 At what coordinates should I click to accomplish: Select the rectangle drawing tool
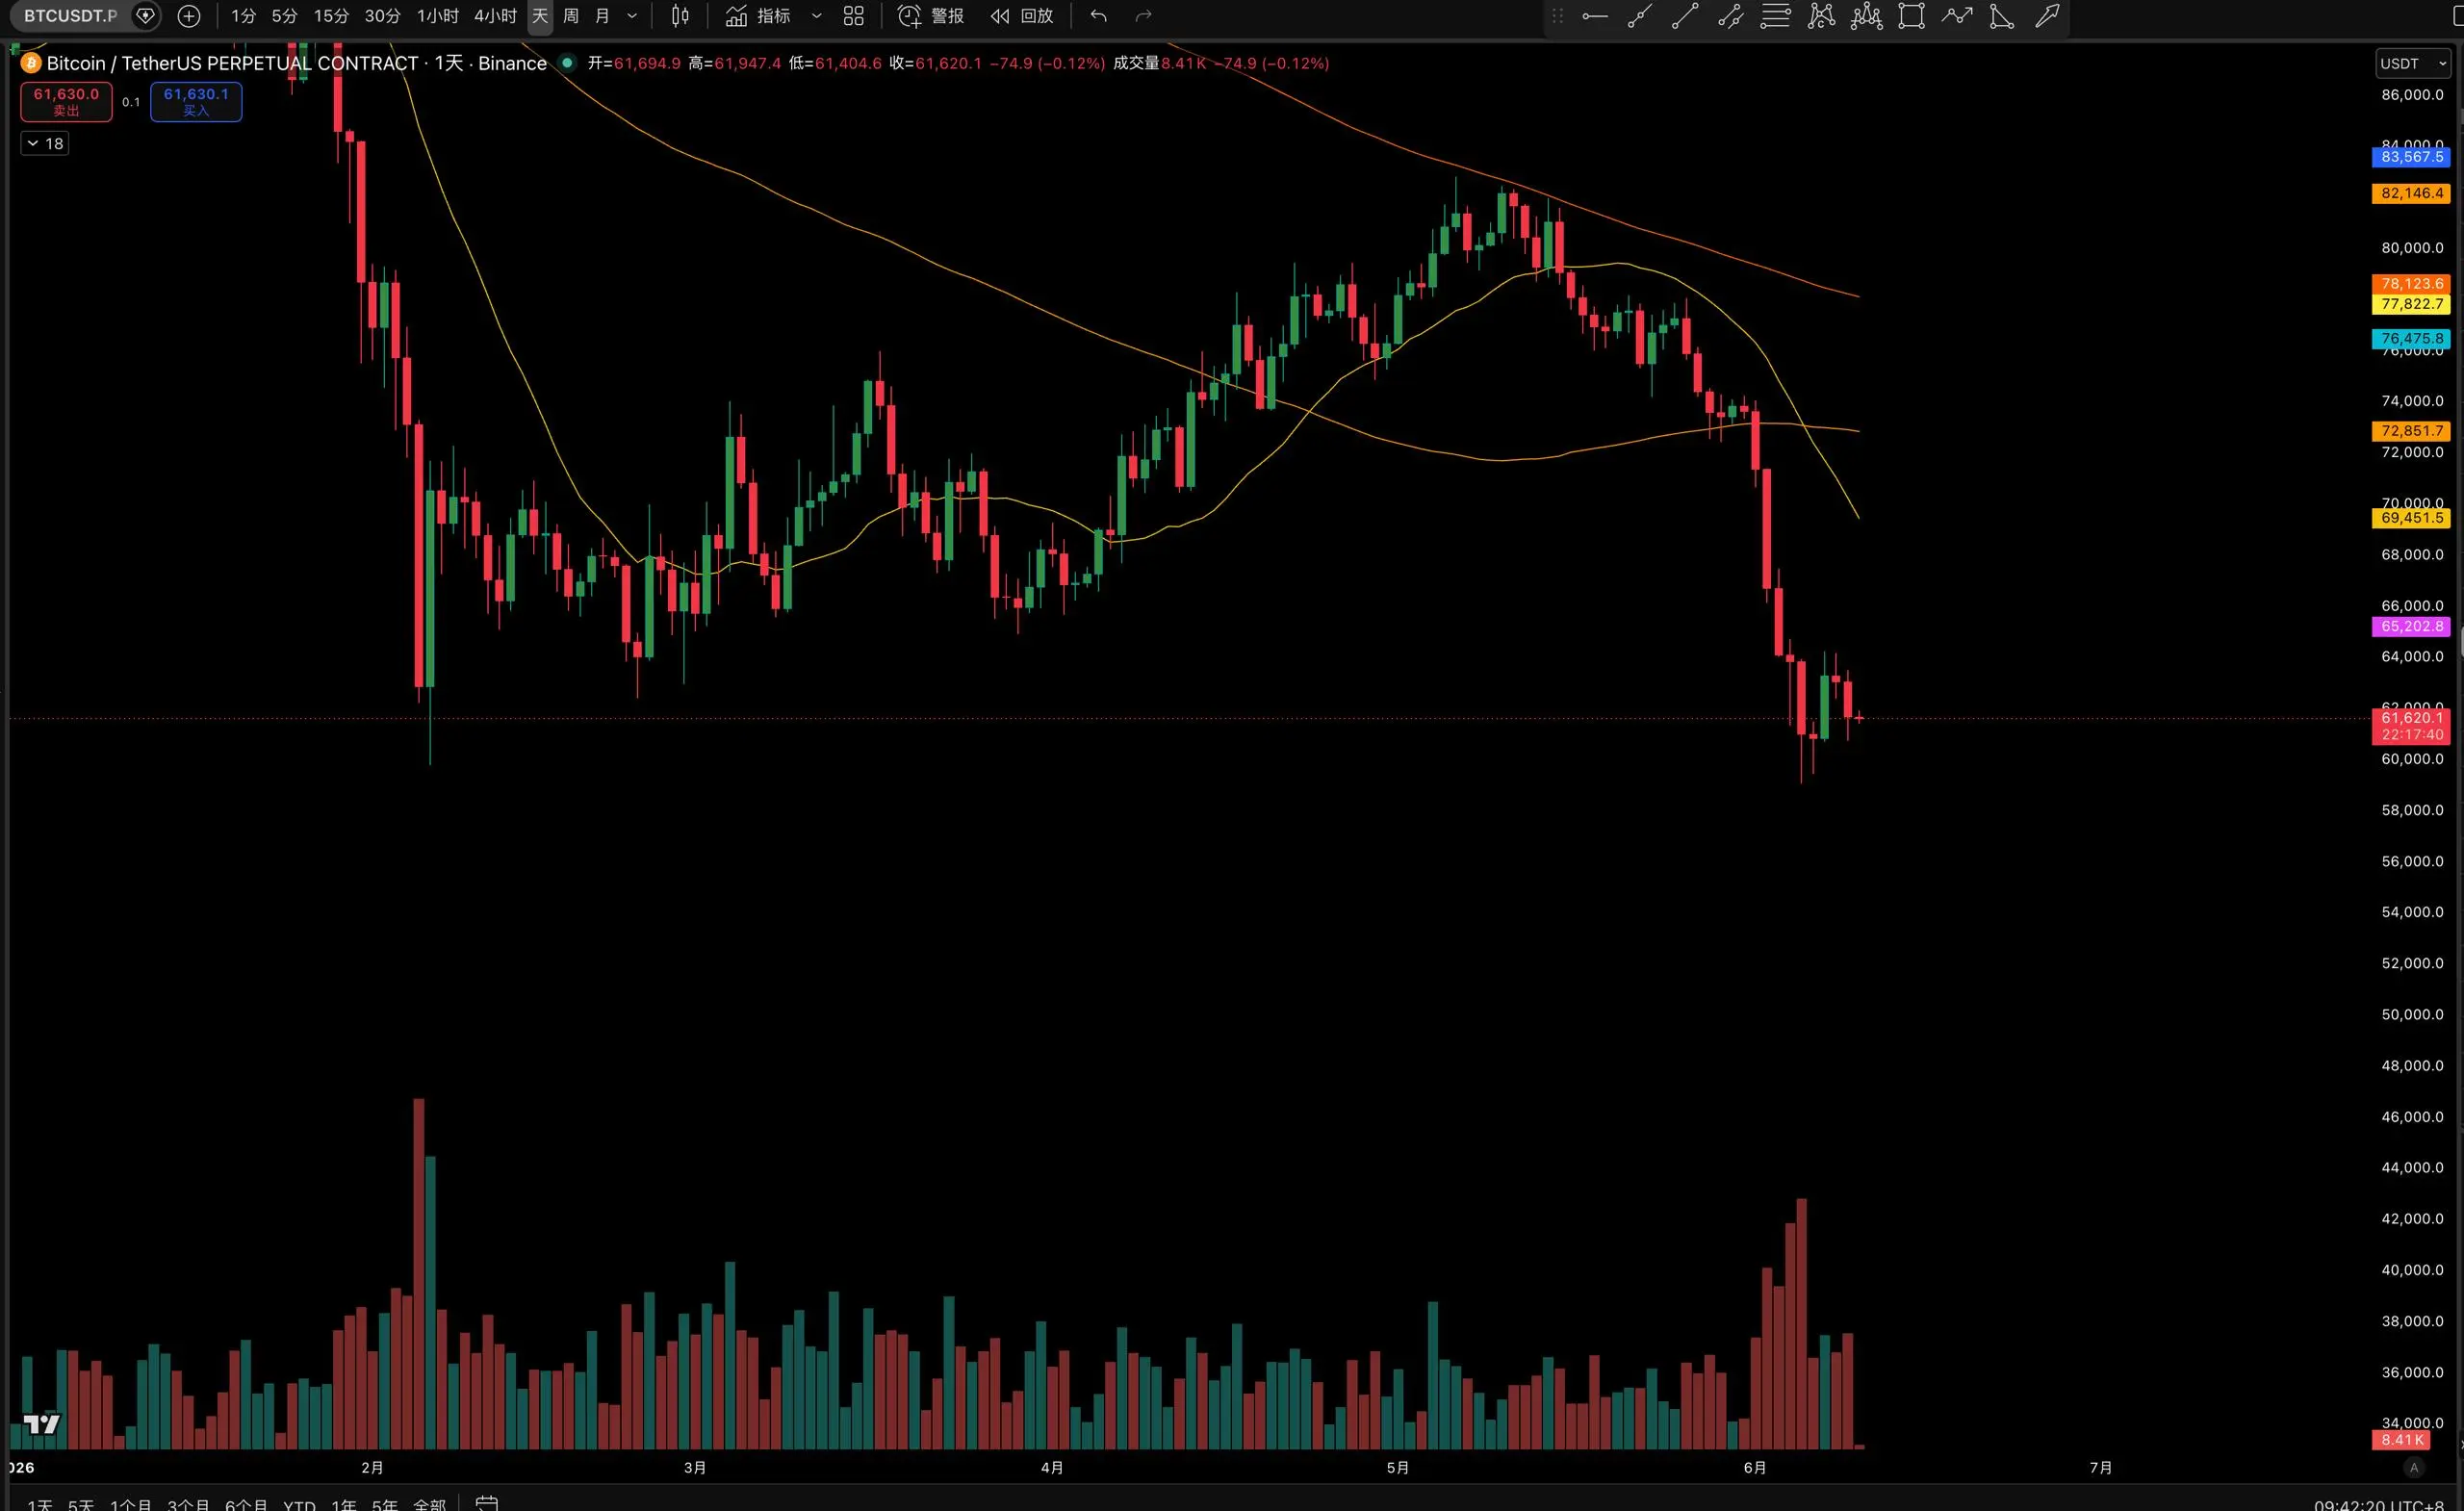1911,16
